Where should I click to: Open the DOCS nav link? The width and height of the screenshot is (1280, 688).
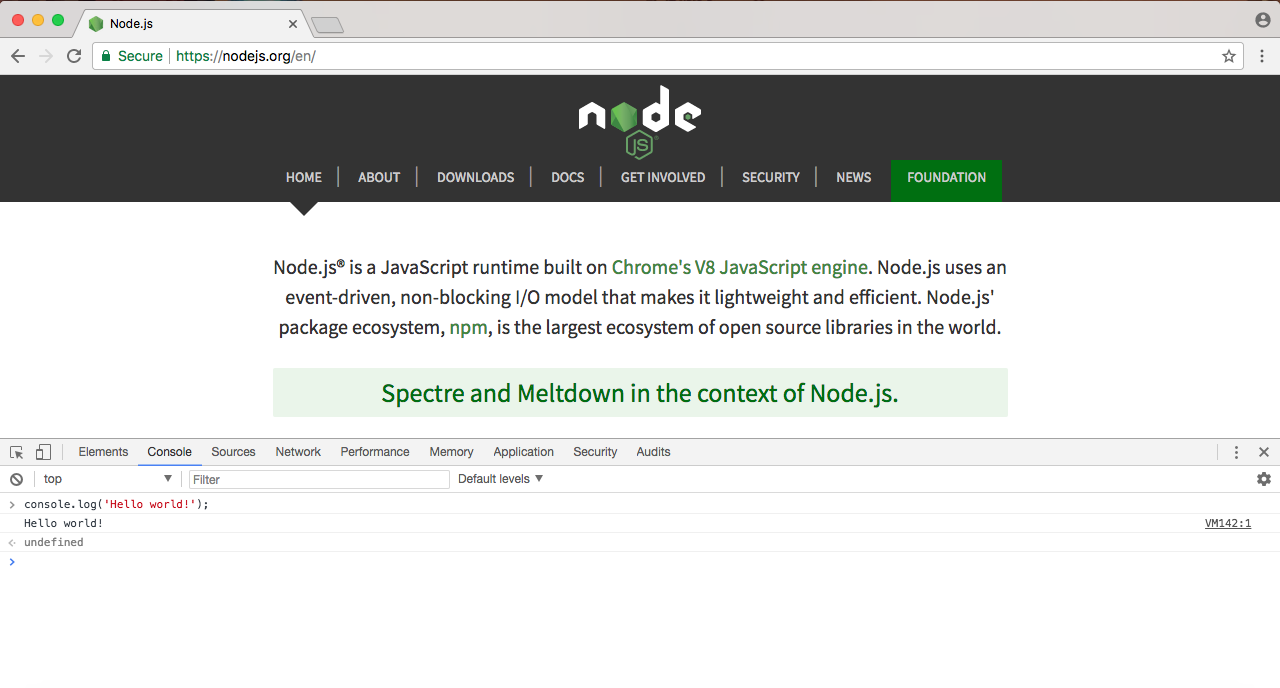click(x=567, y=177)
